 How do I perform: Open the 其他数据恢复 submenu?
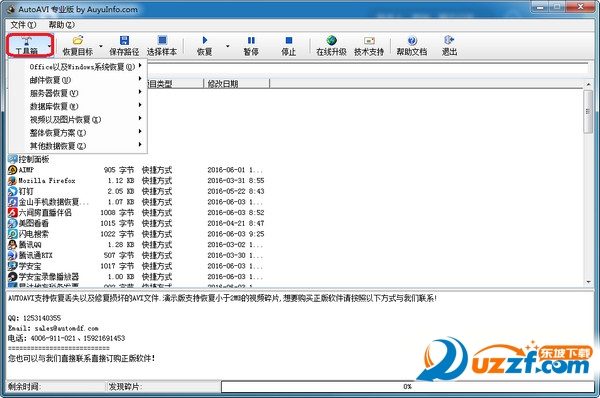coord(78,145)
